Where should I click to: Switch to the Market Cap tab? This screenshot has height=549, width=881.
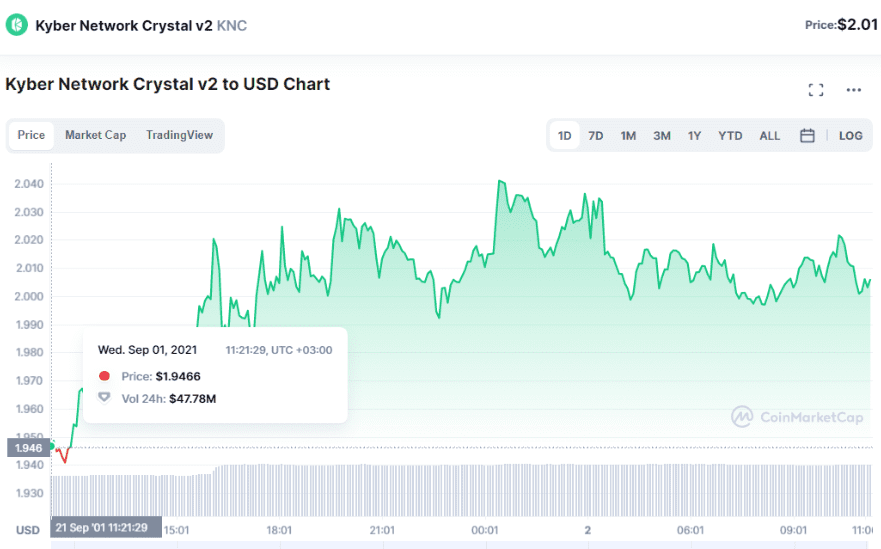pos(96,135)
